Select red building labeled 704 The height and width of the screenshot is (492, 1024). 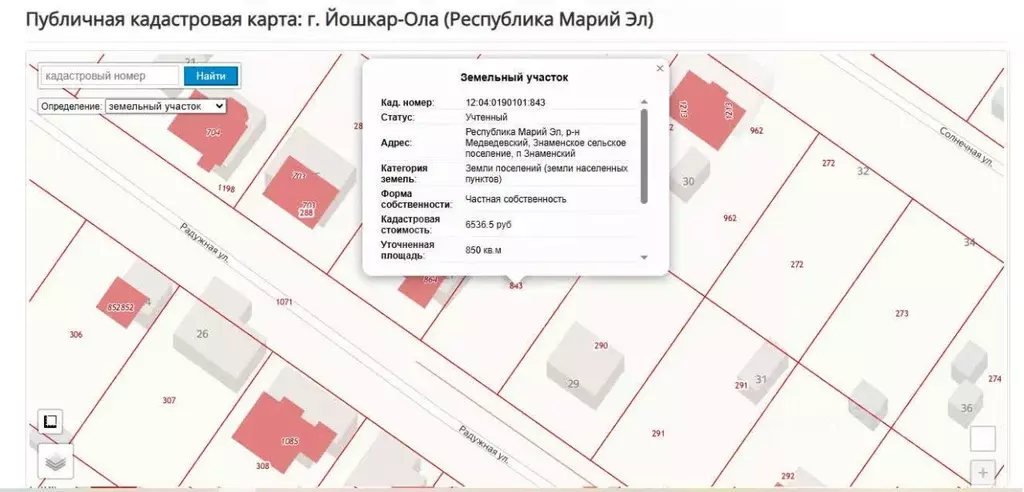tap(210, 131)
